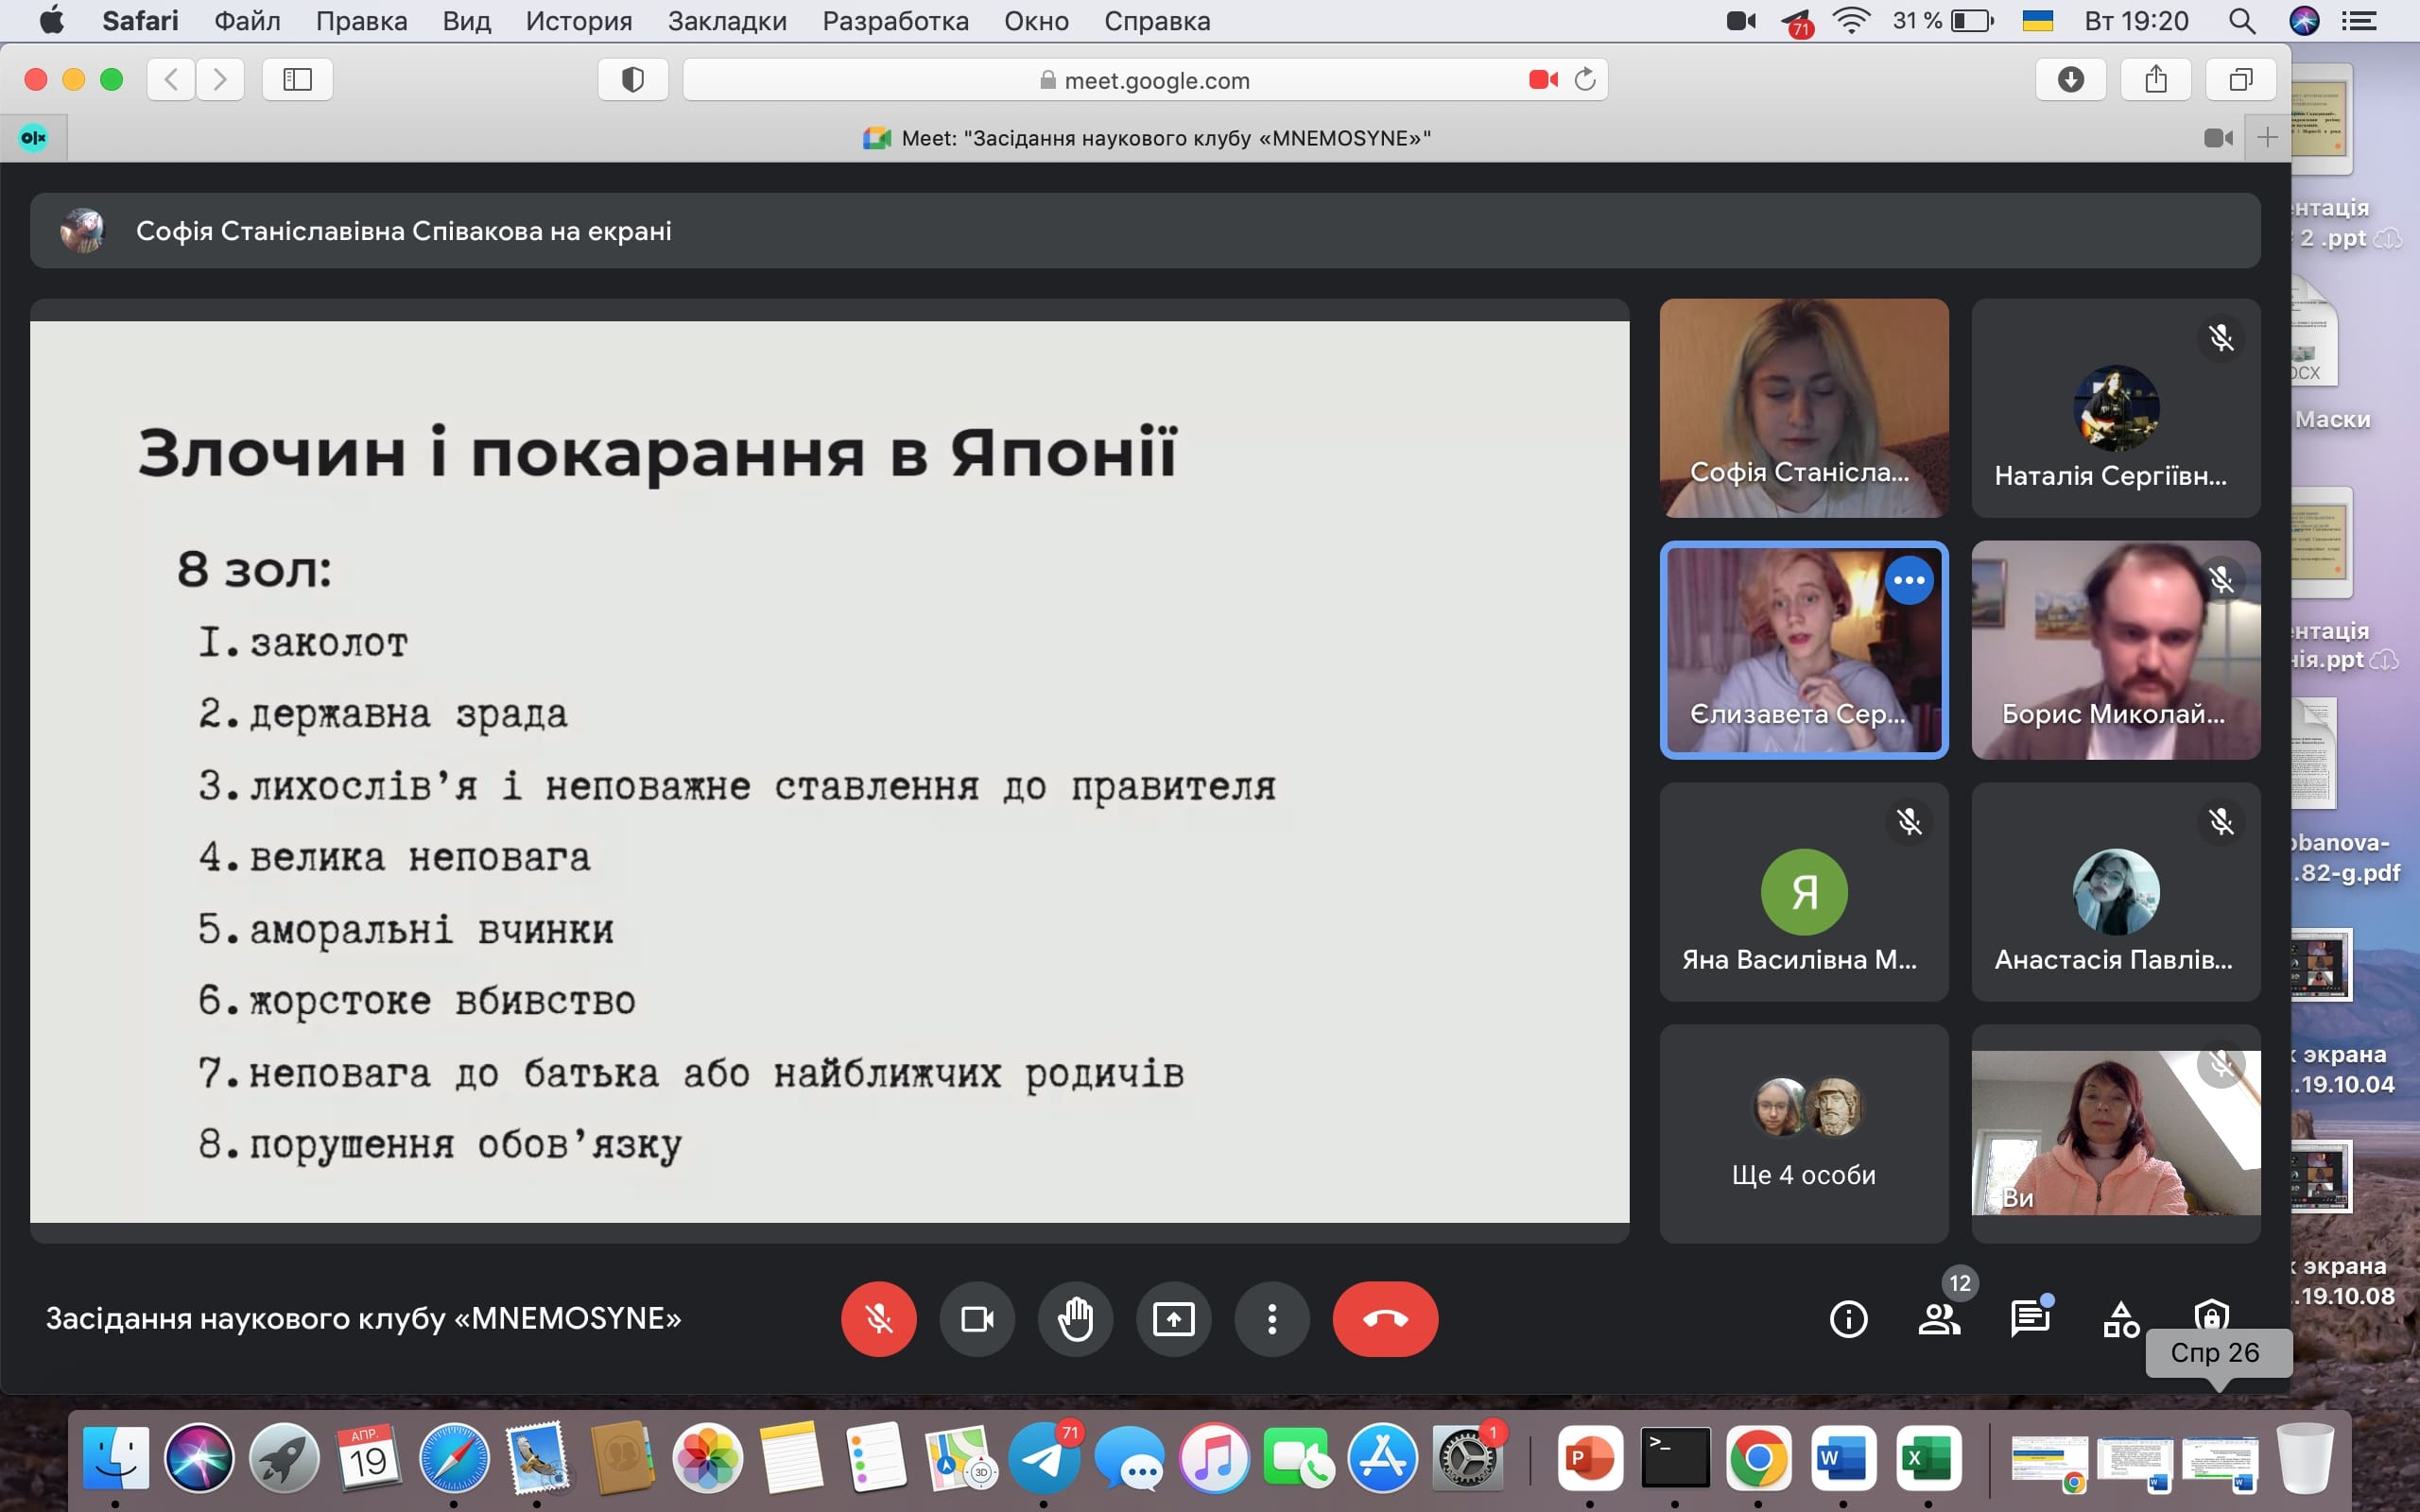
Task: Open the Закладки menu
Action: click(x=727, y=21)
